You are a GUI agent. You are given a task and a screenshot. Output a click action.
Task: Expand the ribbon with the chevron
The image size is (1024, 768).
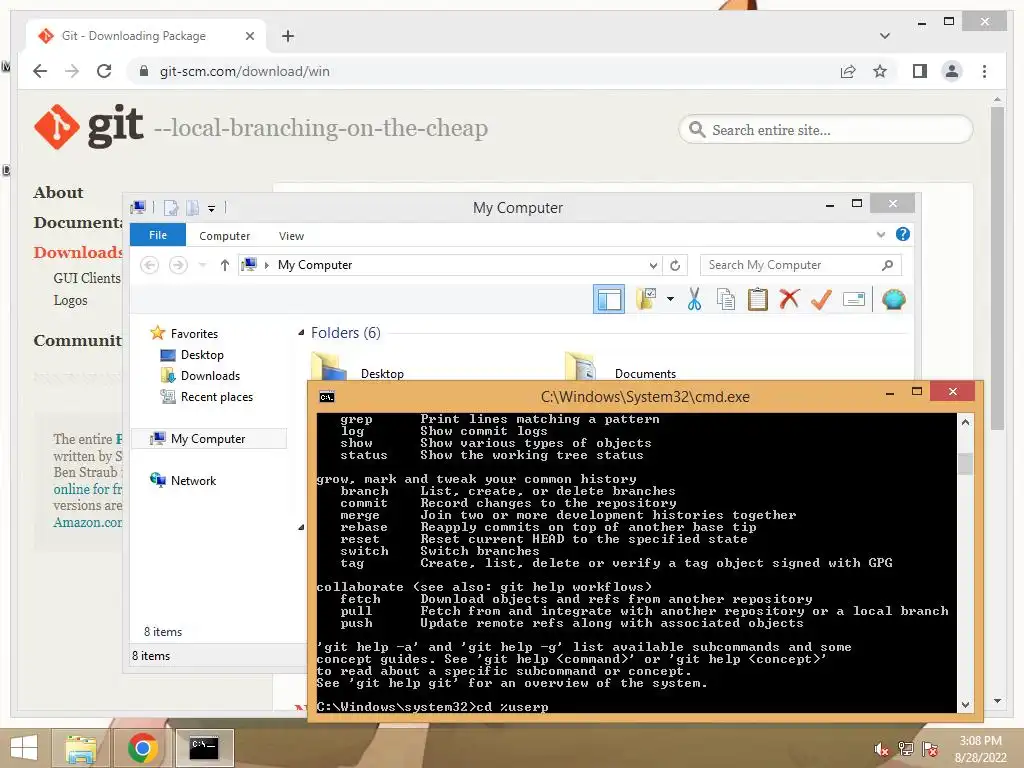[x=881, y=234]
